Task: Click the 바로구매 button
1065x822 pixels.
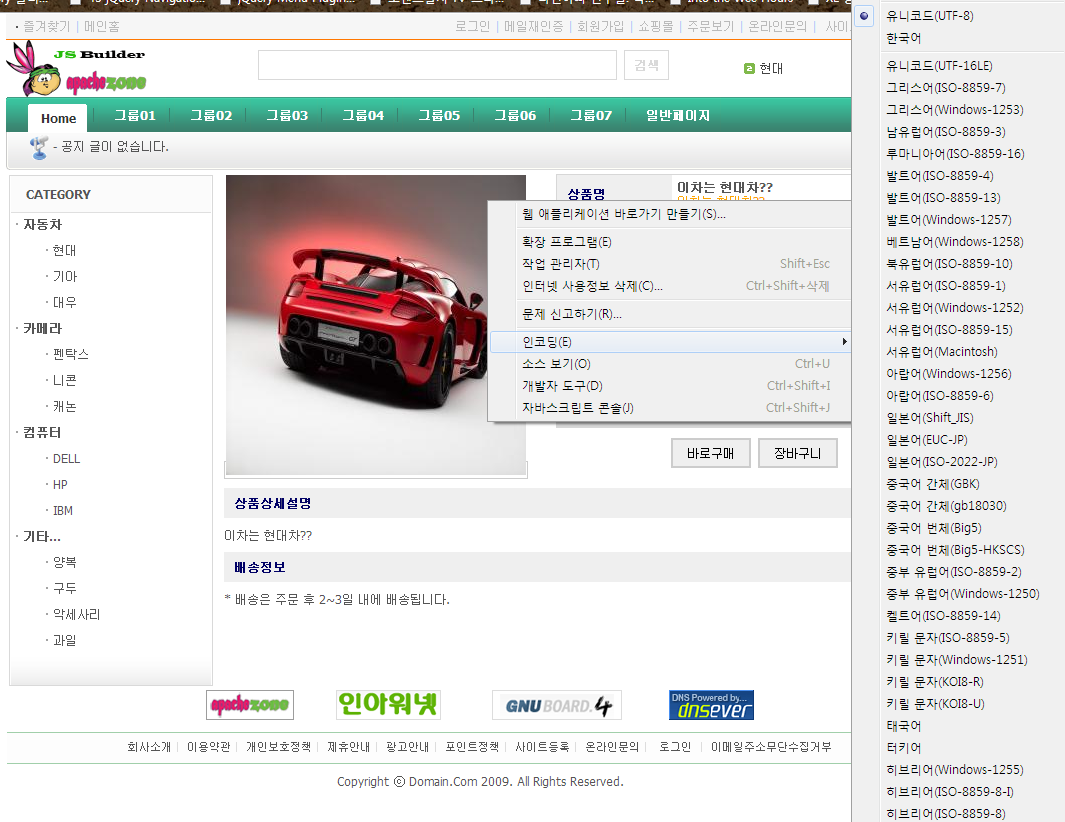Action: coord(710,453)
